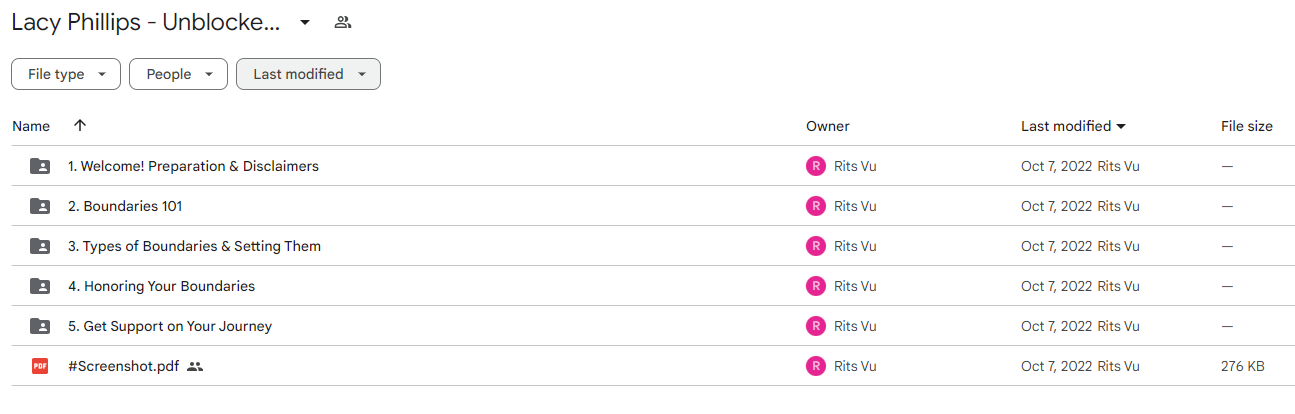Click the shared people icon beside folder title

click(x=343, y=22)
